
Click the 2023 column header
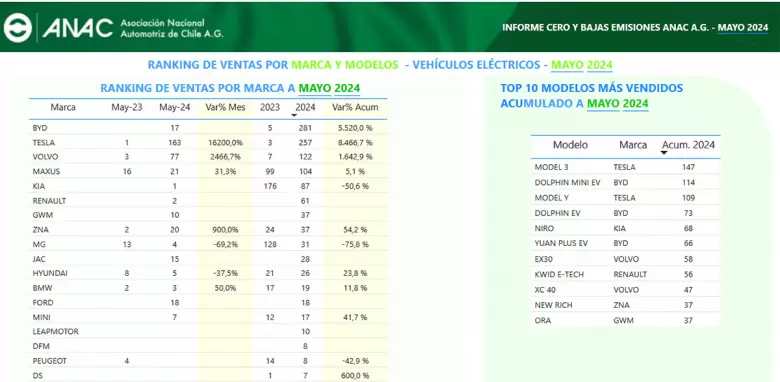click(270, 107)
